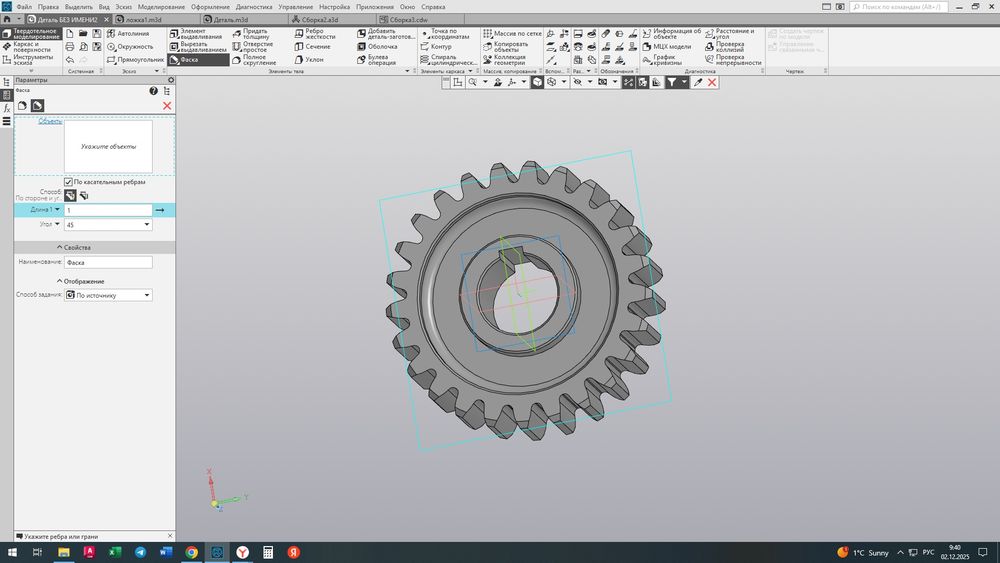1000x563 pixels.
Task: Select the Фаска (chamfer) tool in ribbon
Action: (x=198, y=59)
